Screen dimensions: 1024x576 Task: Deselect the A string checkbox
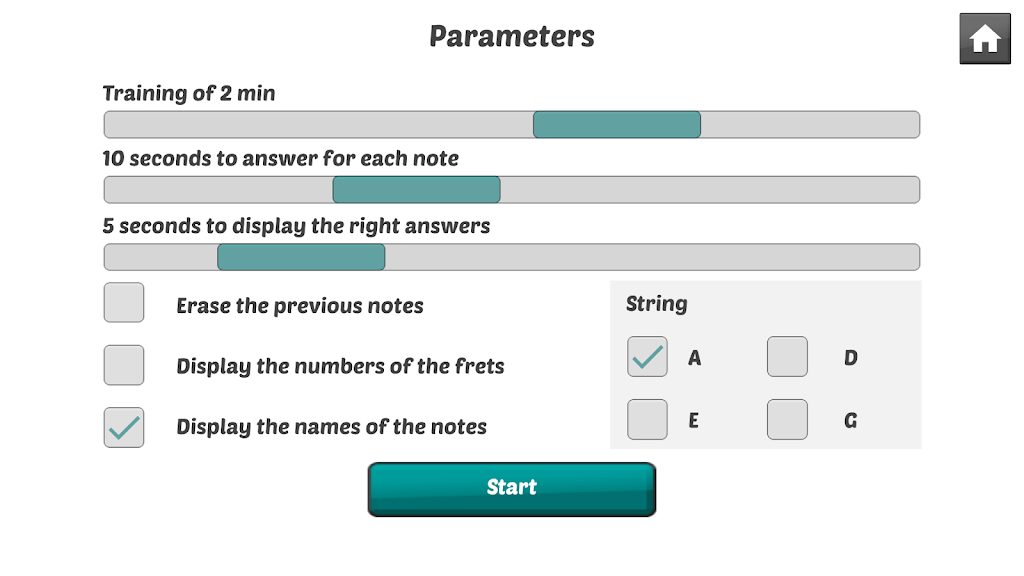pyautogui.click(x=647, y=357)
